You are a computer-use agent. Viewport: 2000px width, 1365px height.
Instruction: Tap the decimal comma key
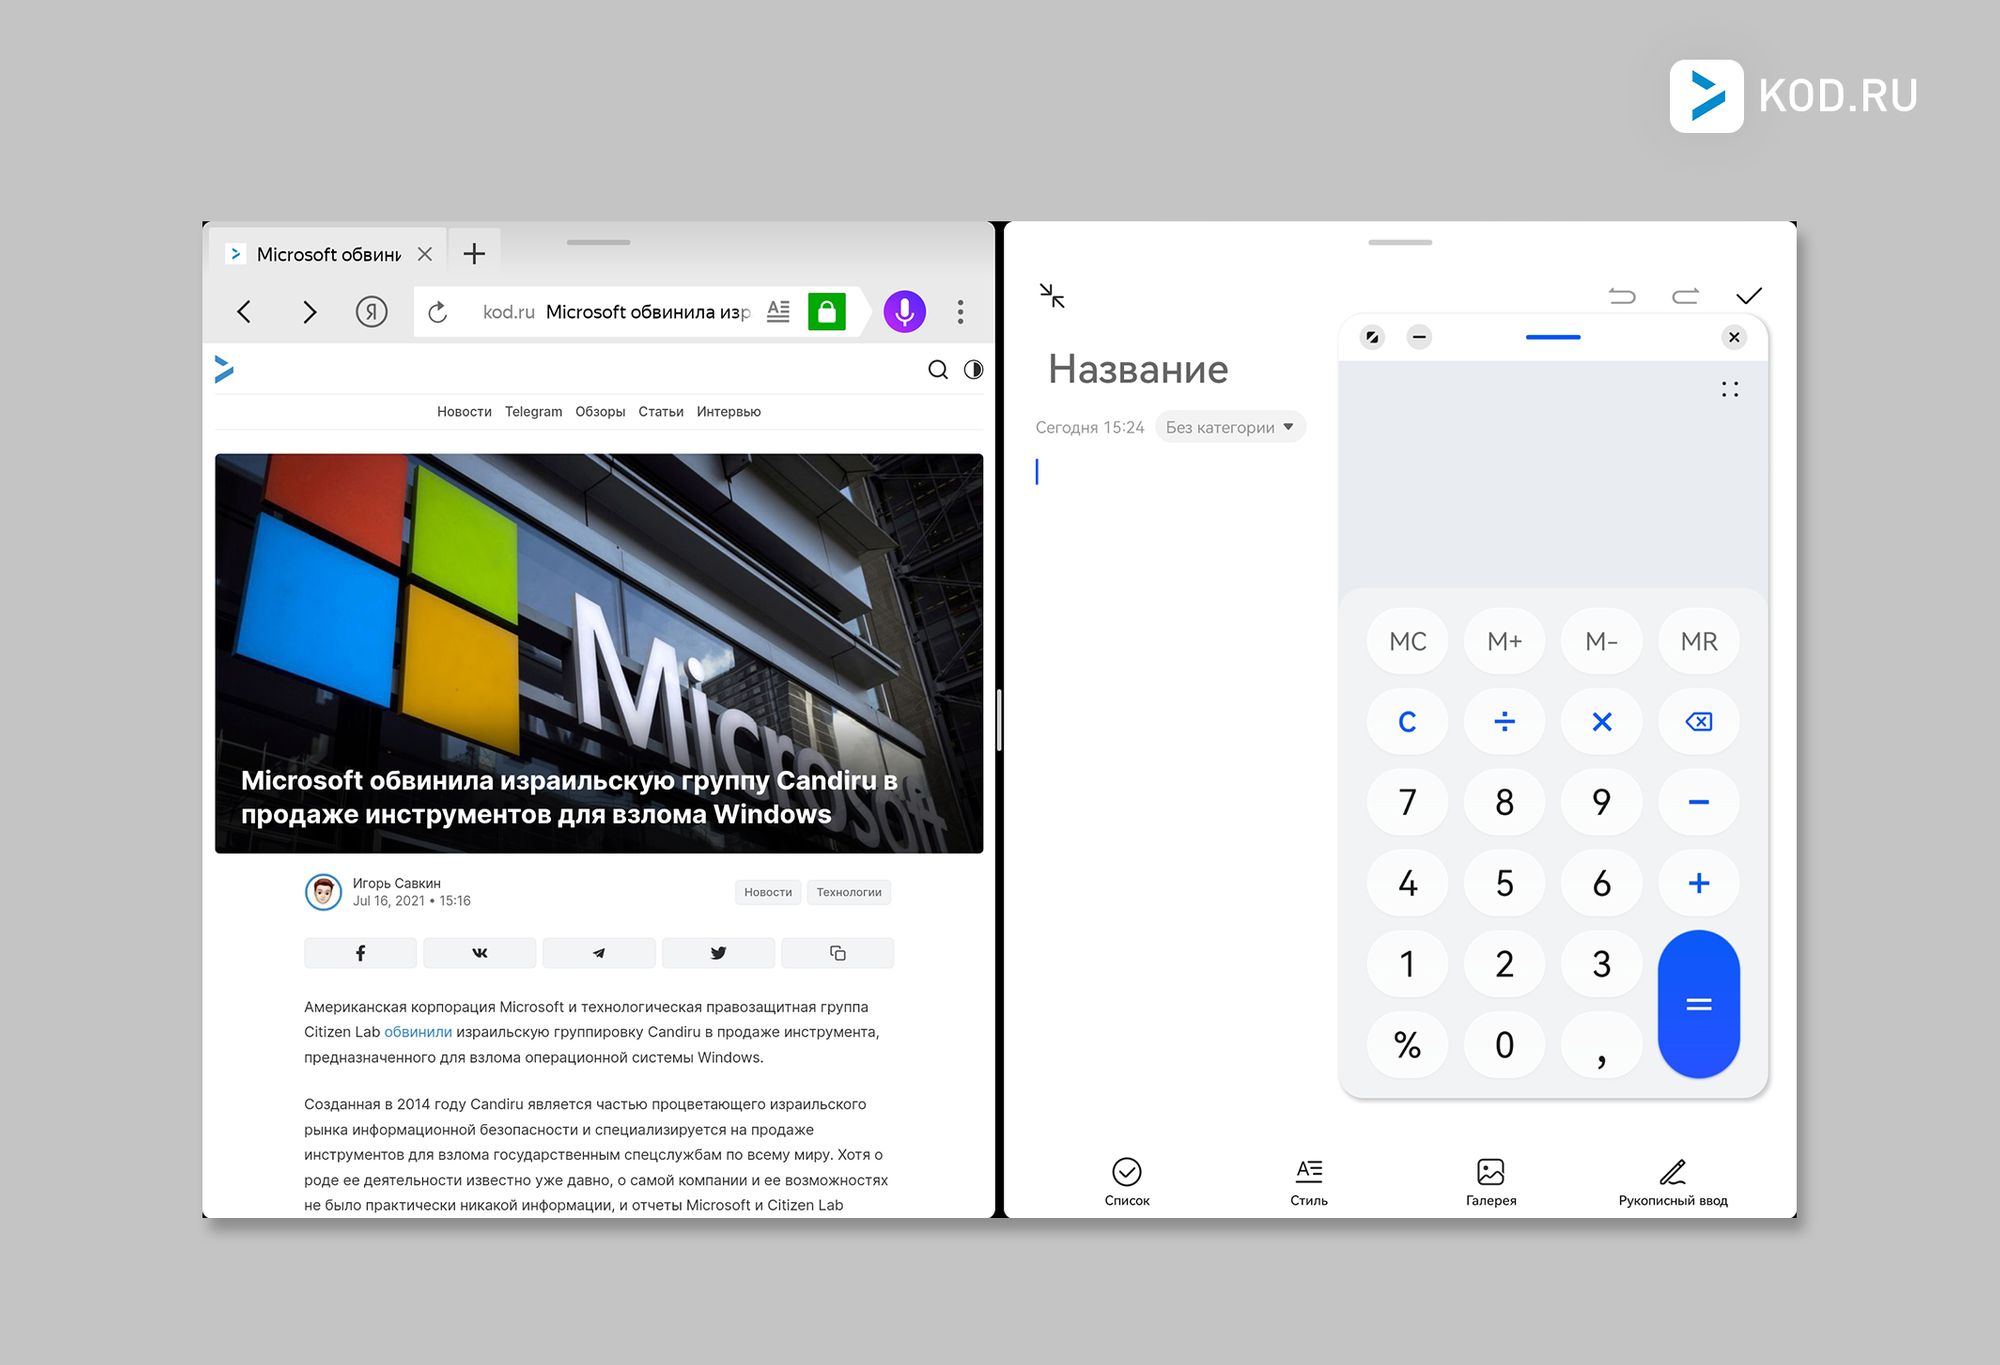[x=1601, y=1045]
